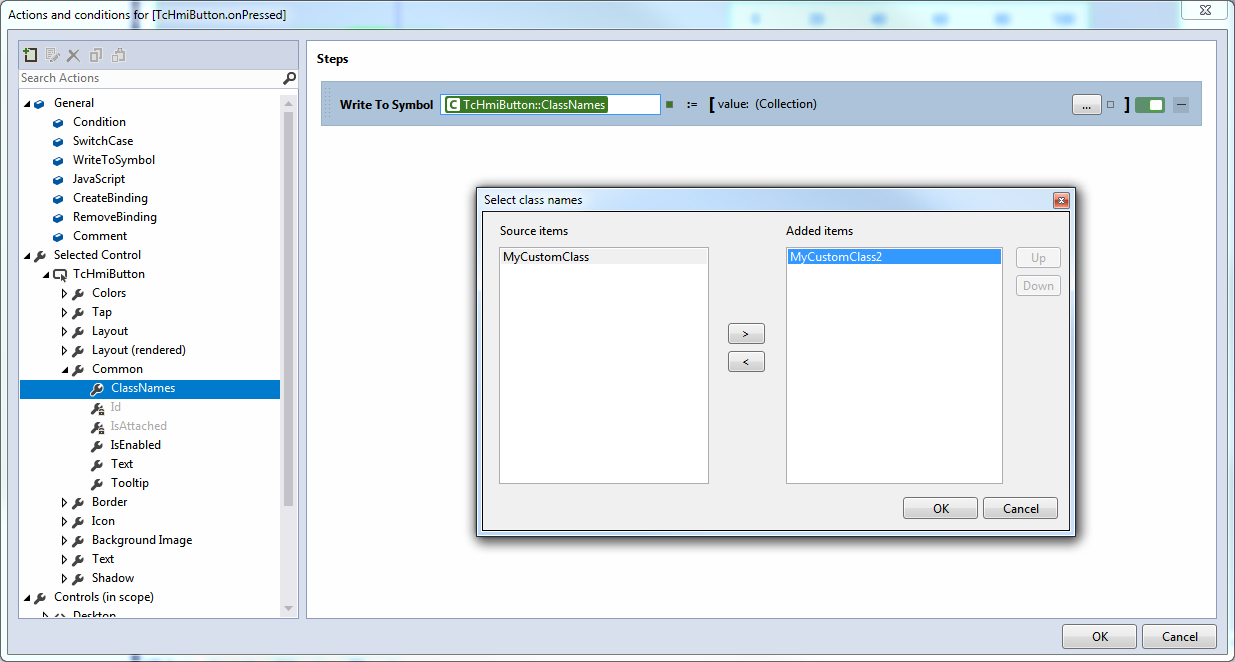Click the blue cube icon beside General
1235x662 pixels.
coord(39,103)
